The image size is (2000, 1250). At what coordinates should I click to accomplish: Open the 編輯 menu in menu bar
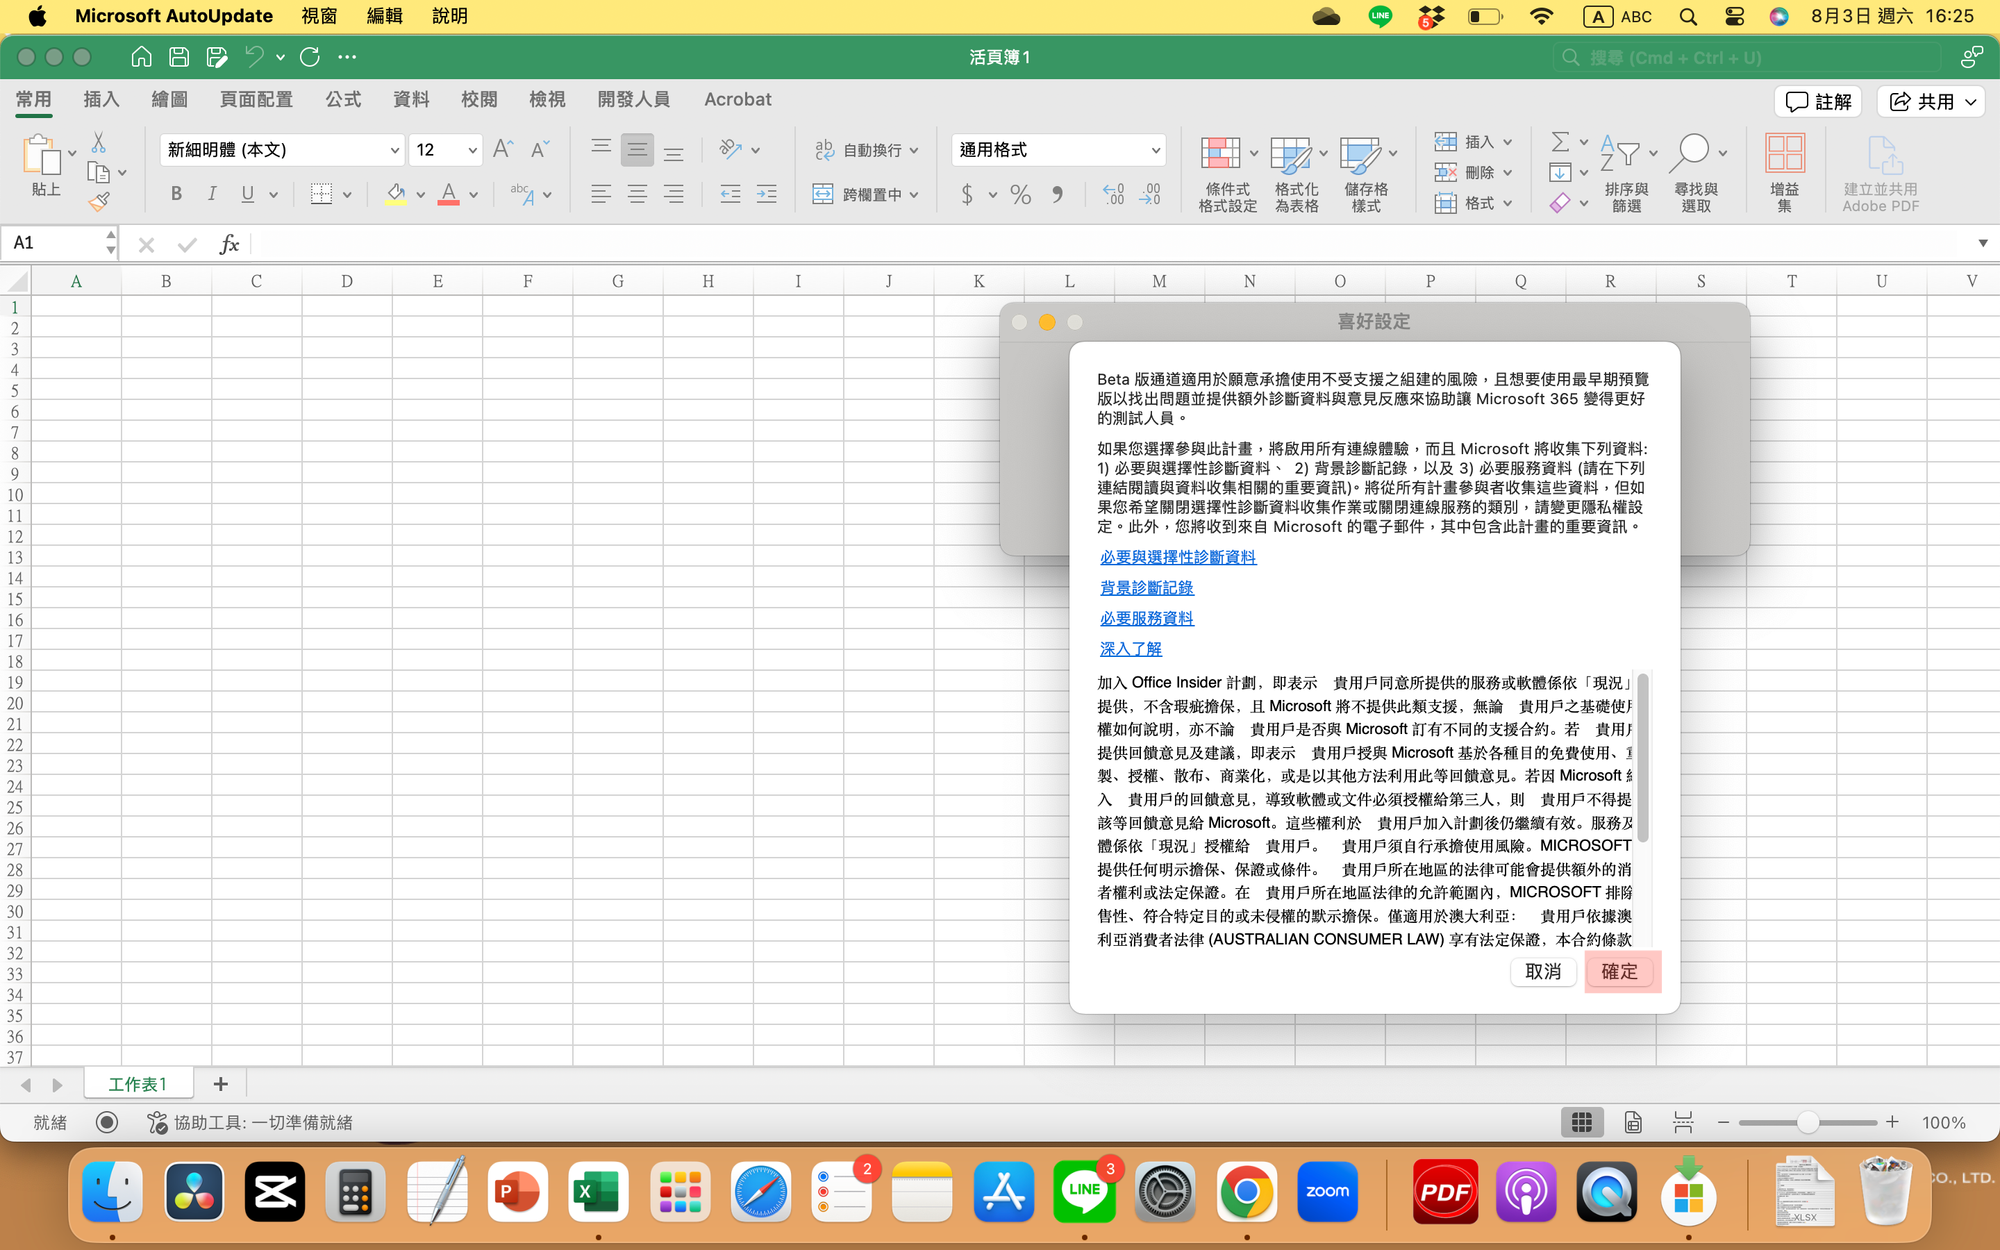[x=384, y=16]
